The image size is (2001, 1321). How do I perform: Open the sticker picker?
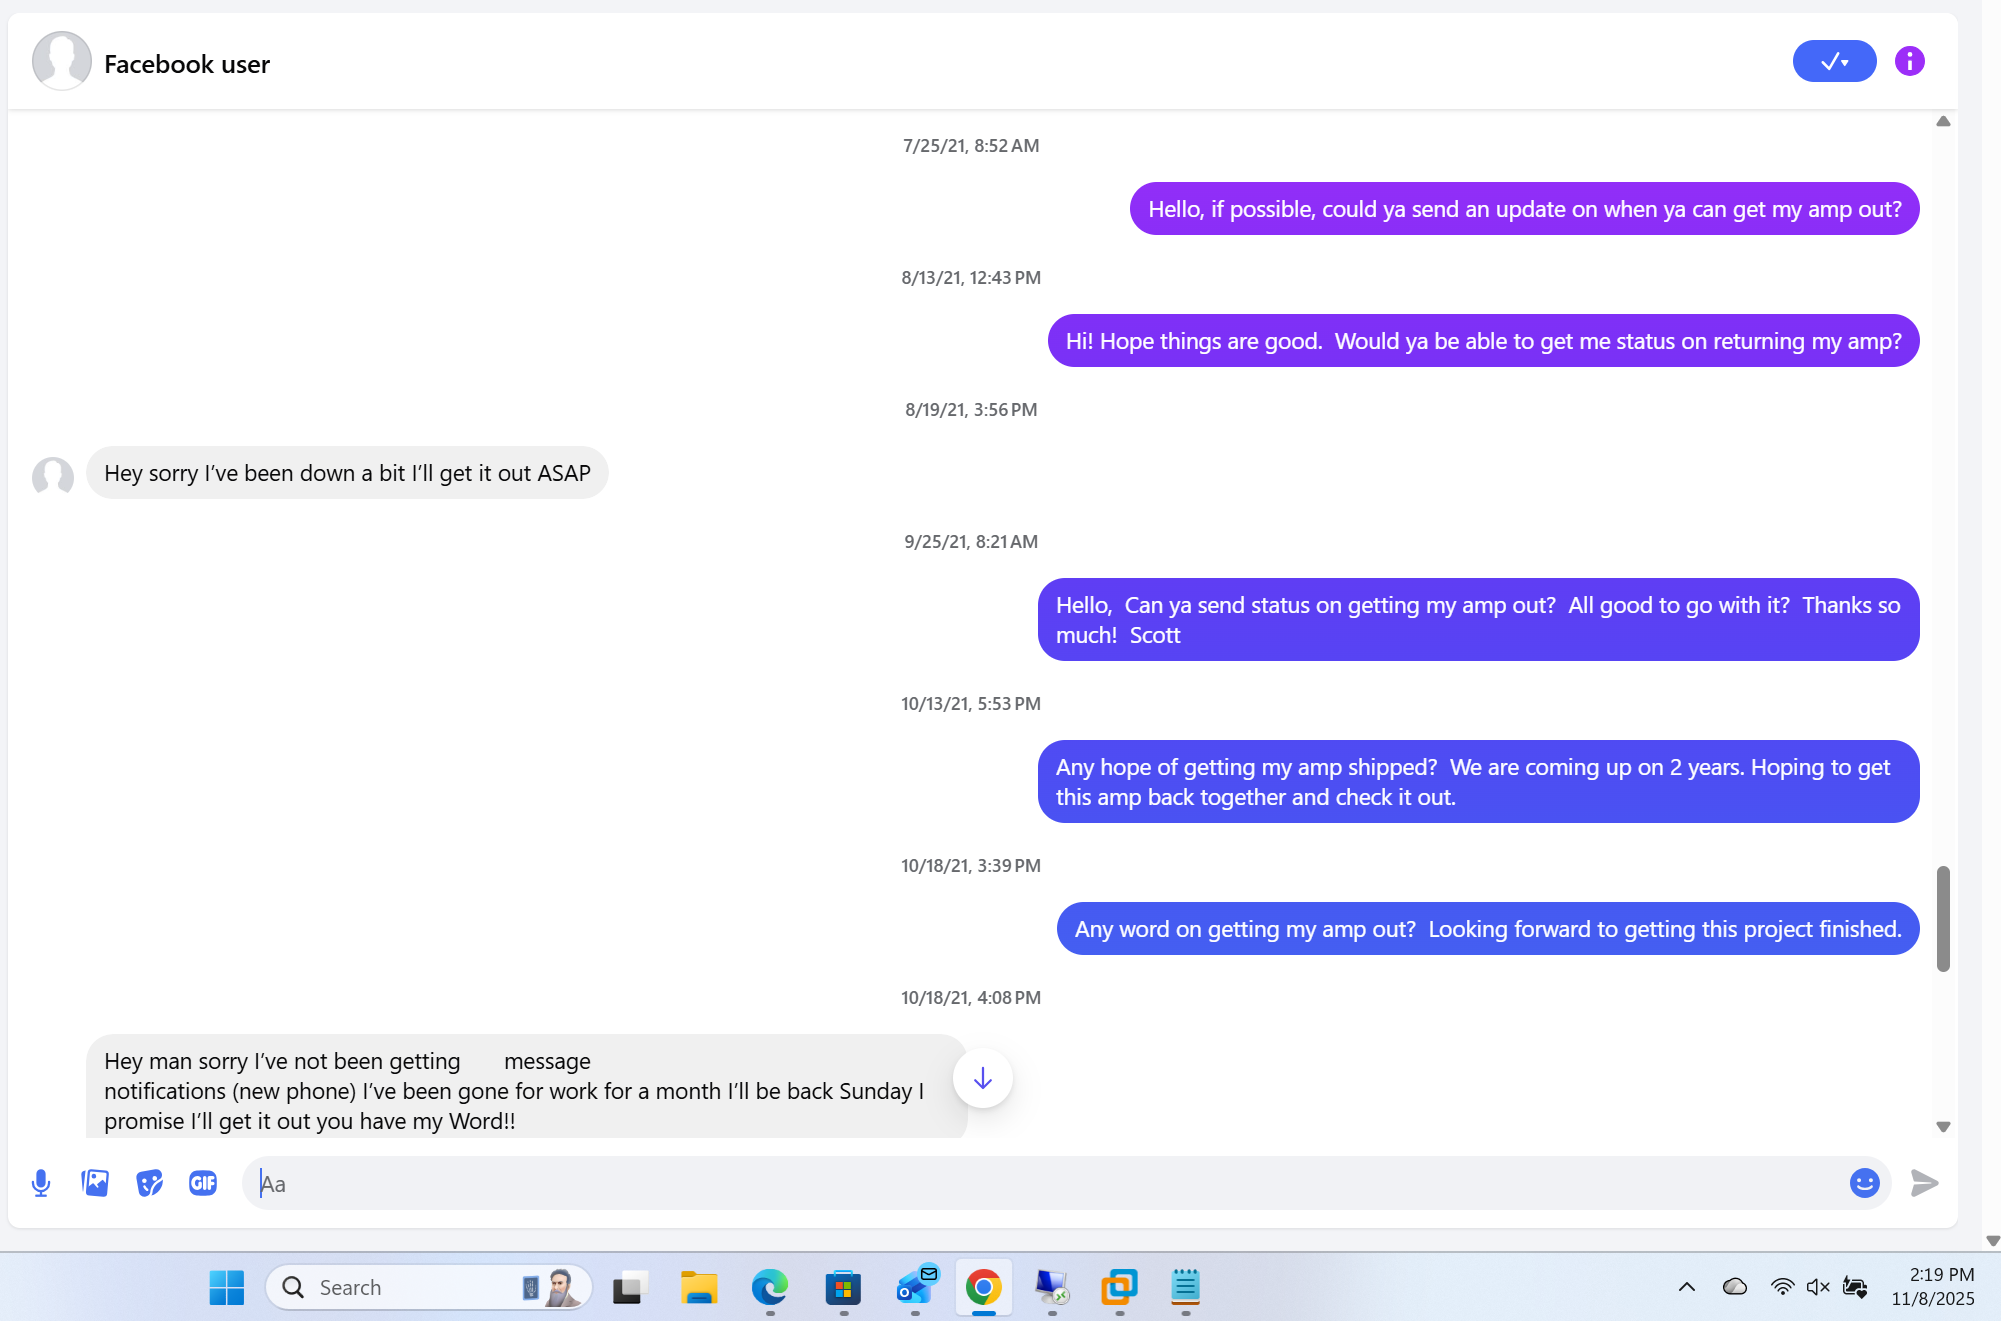click(x=149, y=1183)
